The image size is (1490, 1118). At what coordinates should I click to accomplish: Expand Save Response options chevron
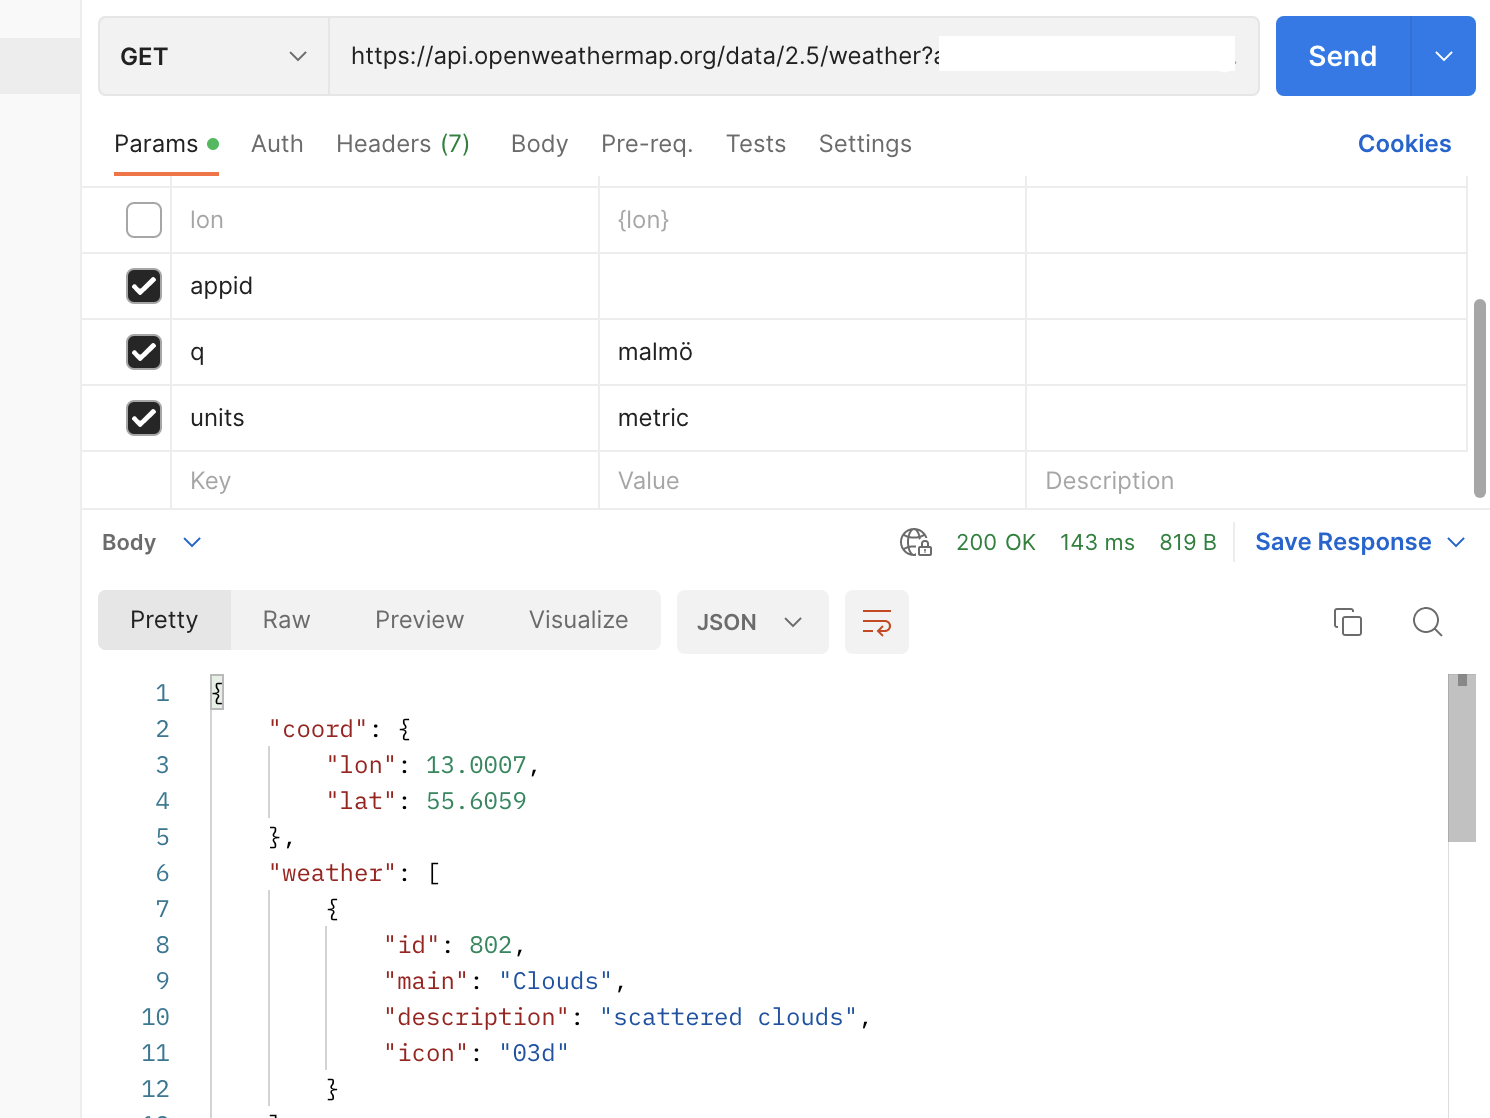pos(1456,542)
